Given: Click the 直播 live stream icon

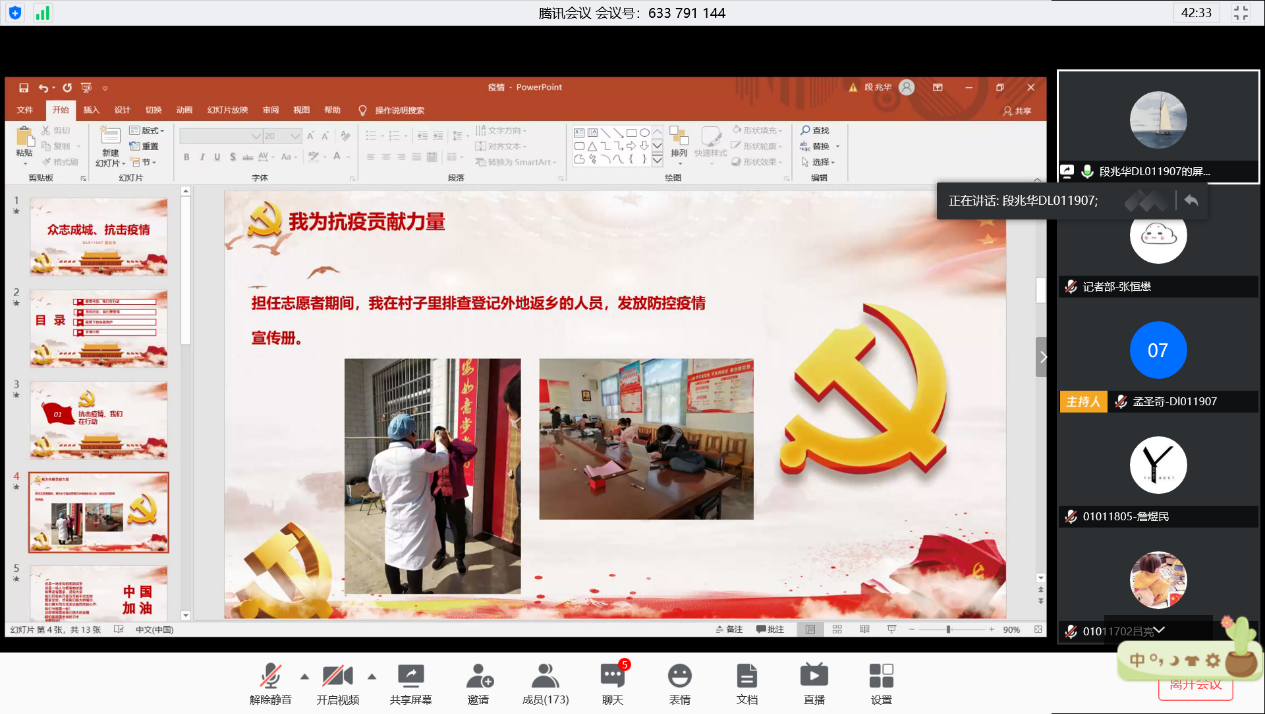Looking at the screenshot, I should click(x=814, y=683).
